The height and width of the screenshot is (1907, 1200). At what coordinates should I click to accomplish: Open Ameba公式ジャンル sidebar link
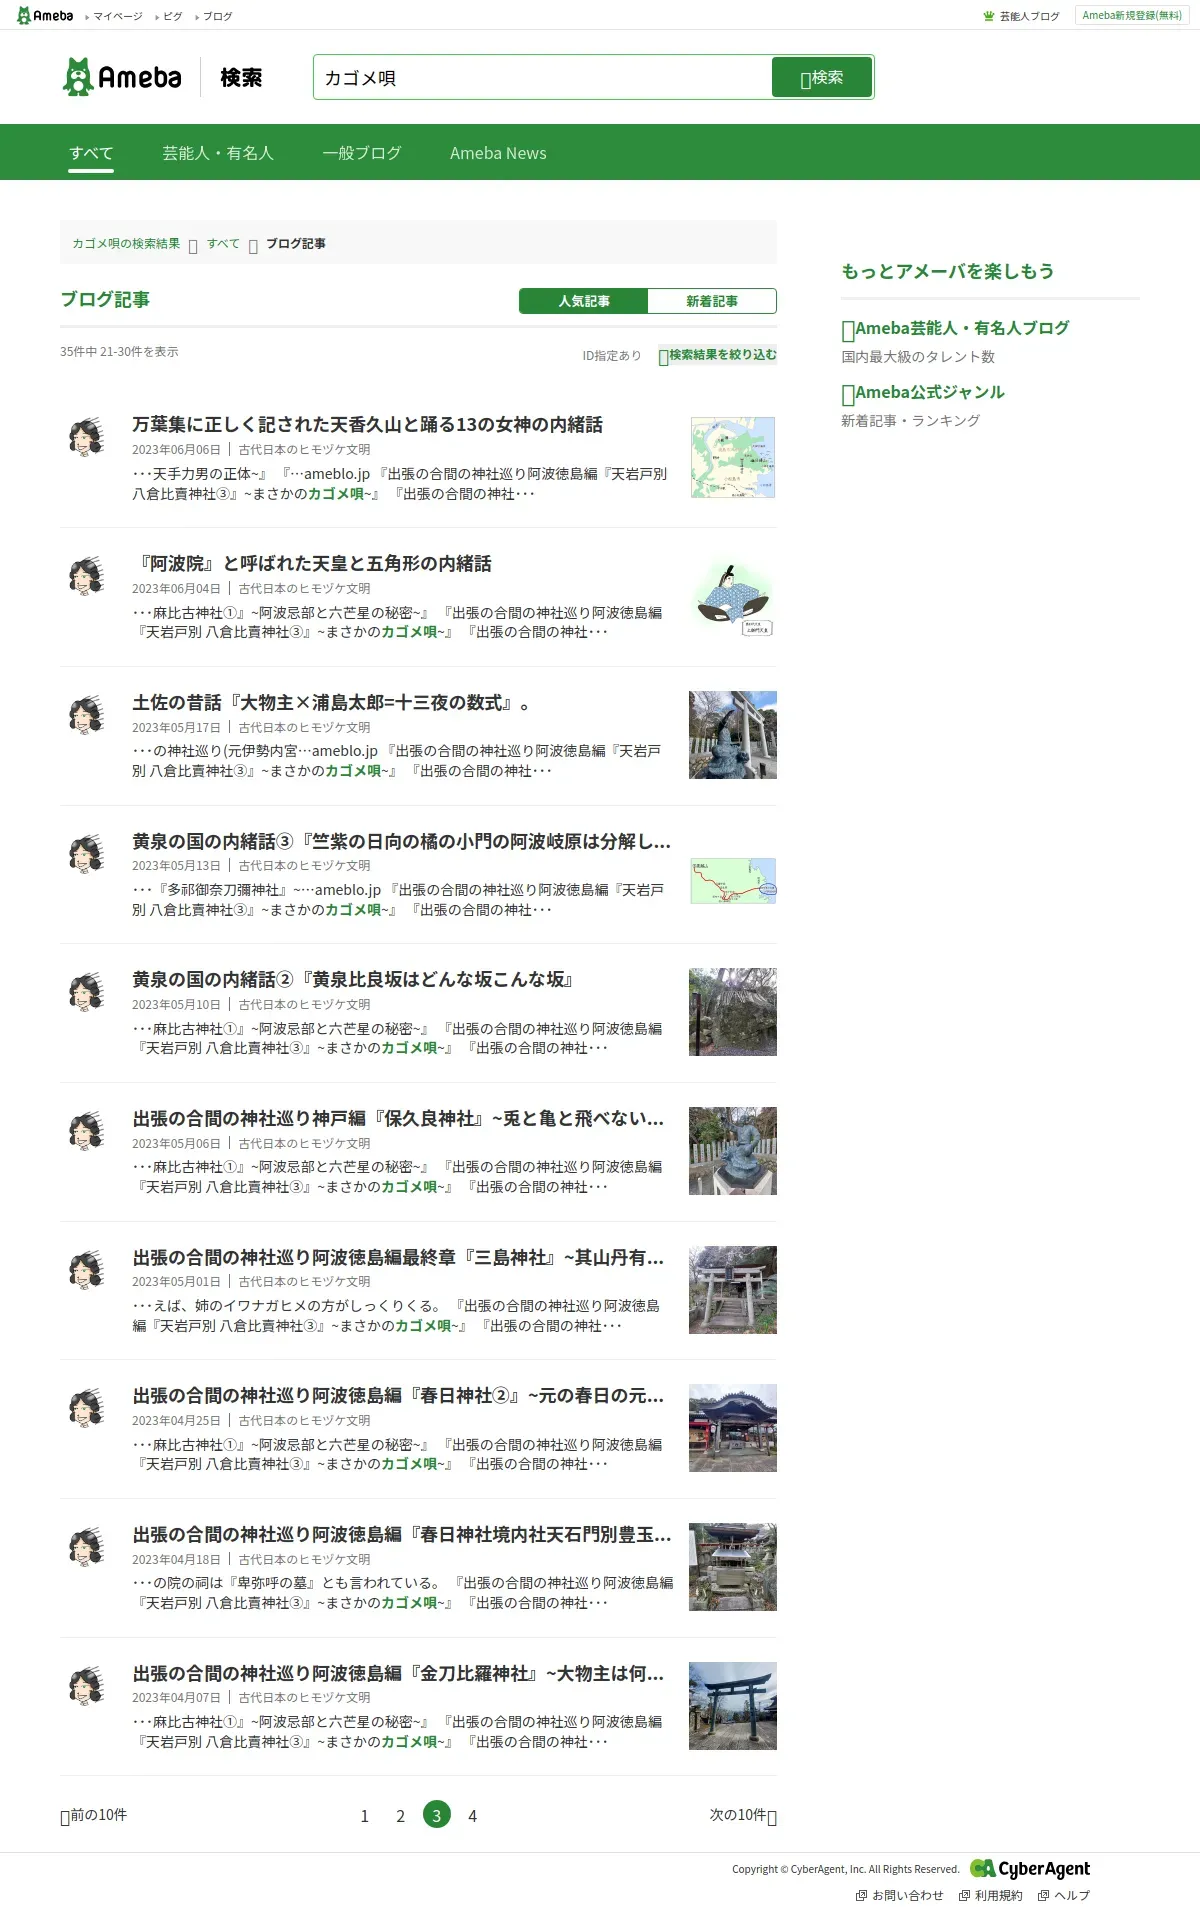[923, 392]
